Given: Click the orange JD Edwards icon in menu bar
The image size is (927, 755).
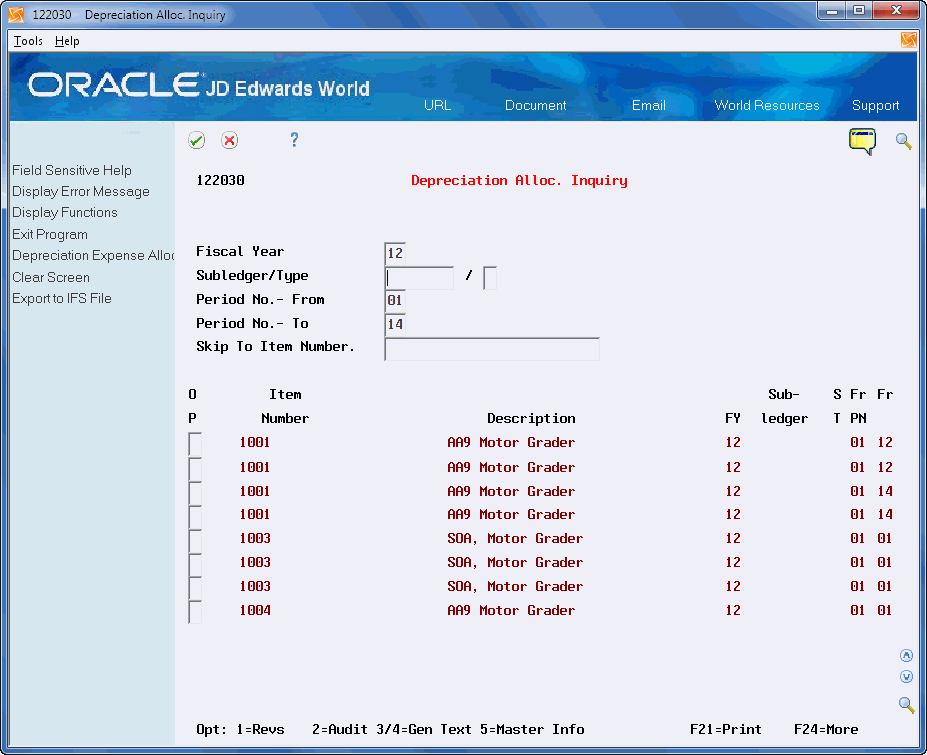Looking at the screenshot, I should click(908, 40).
